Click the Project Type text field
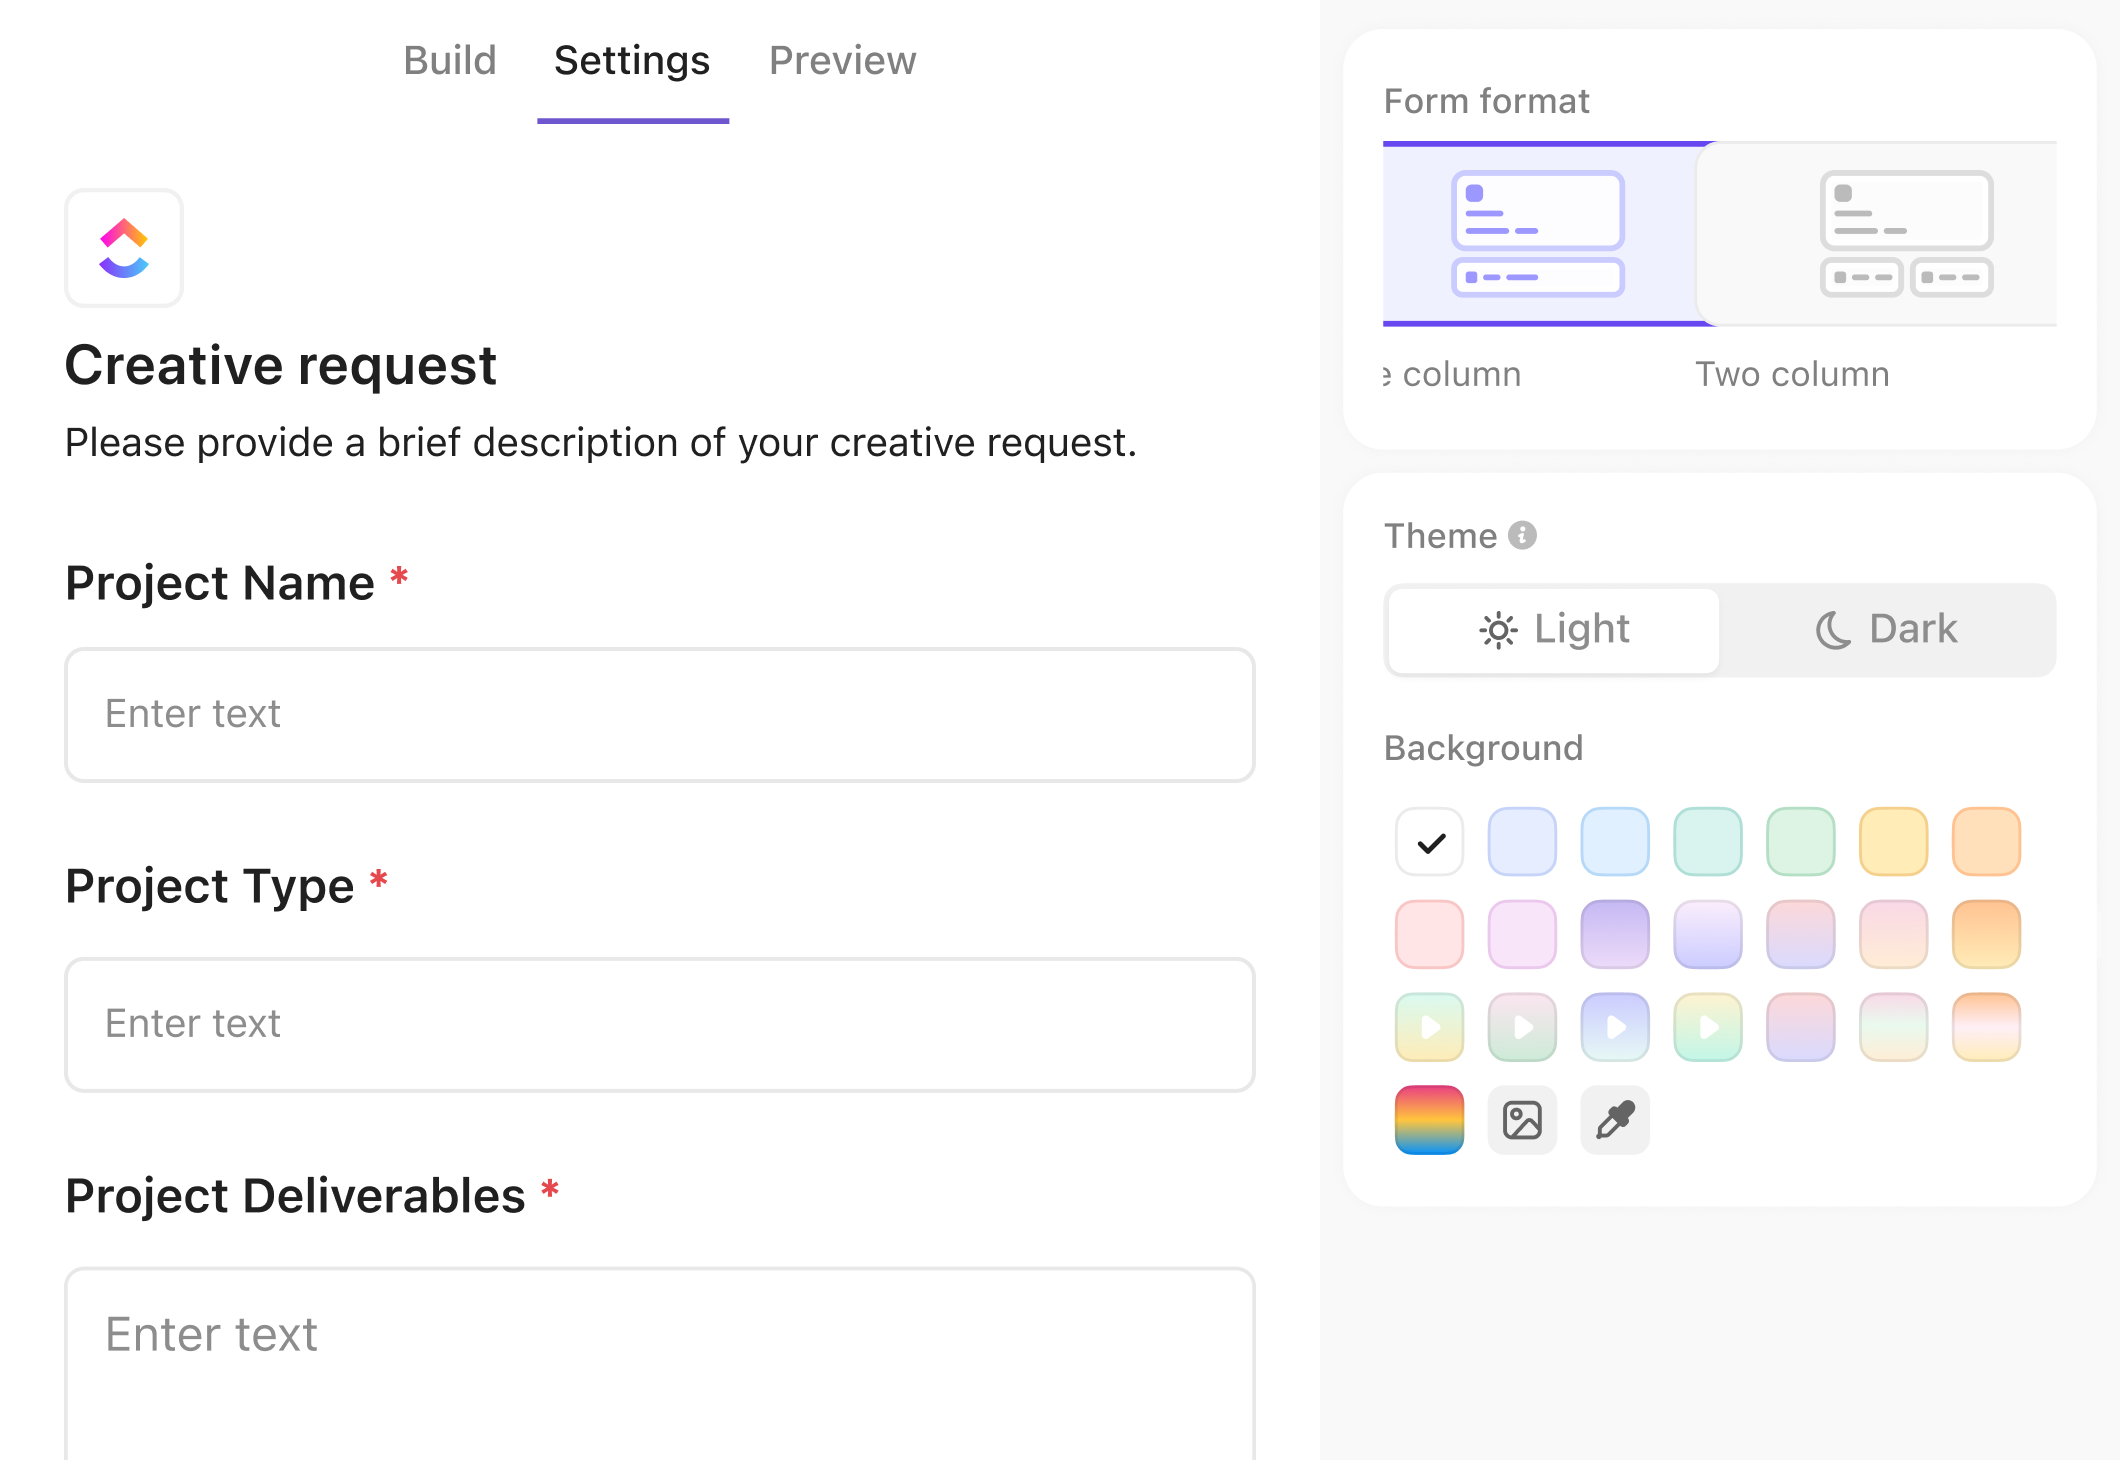The width and height of the screenshot is (2120, 1460). coord(660,1024)
